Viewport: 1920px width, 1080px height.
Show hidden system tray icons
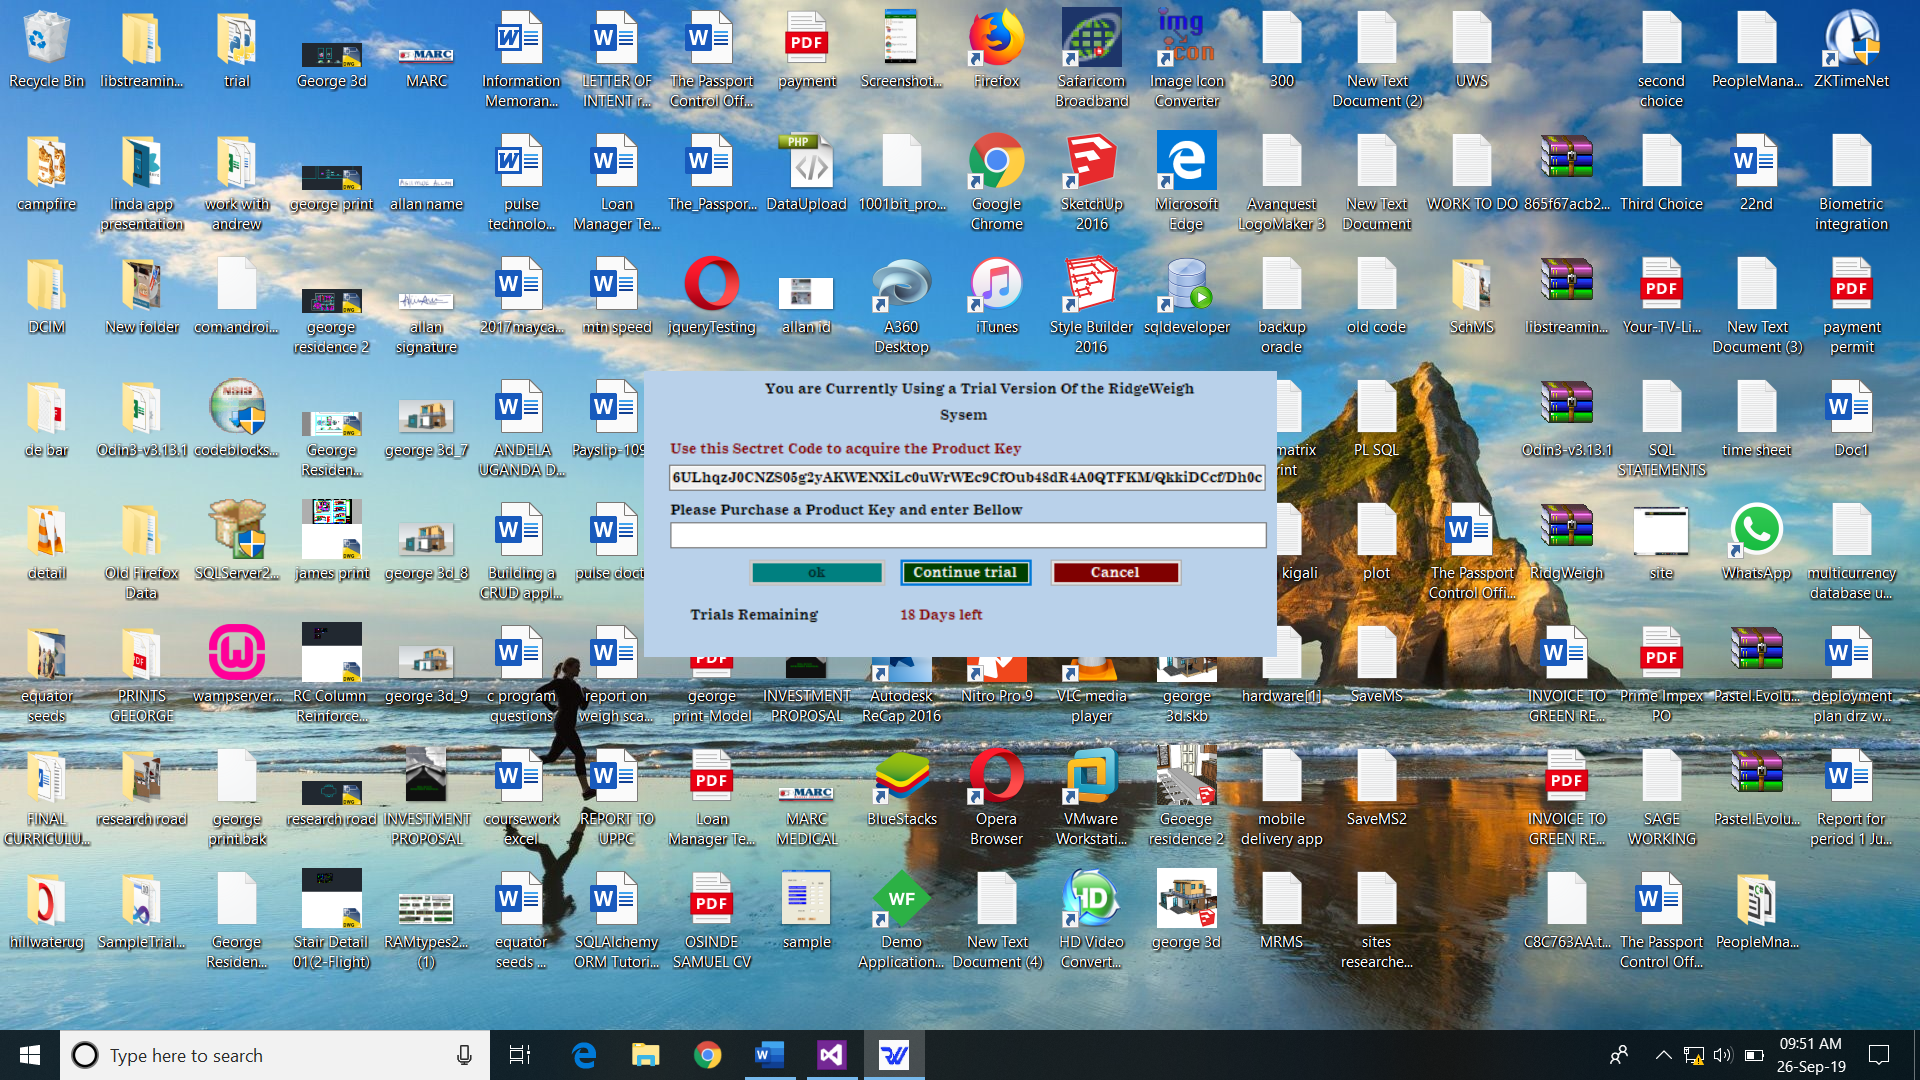click(1663, 1055)
